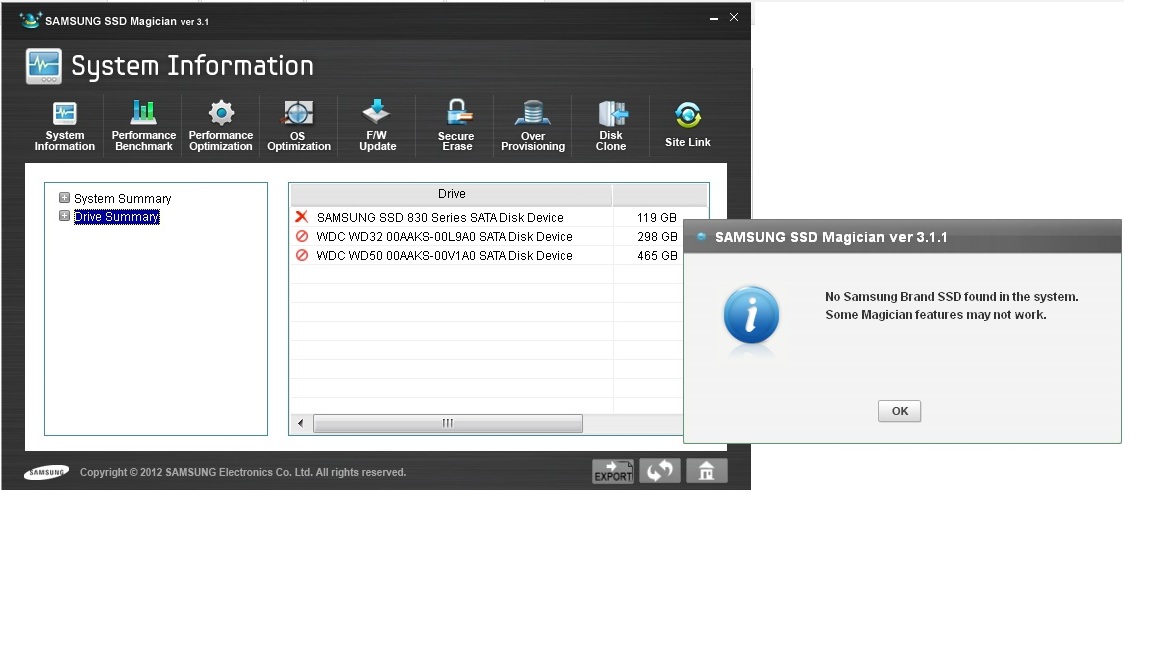The image size is (1152, 648).
Task: Select the Drive Summary tree item
Action: point(116,217)
